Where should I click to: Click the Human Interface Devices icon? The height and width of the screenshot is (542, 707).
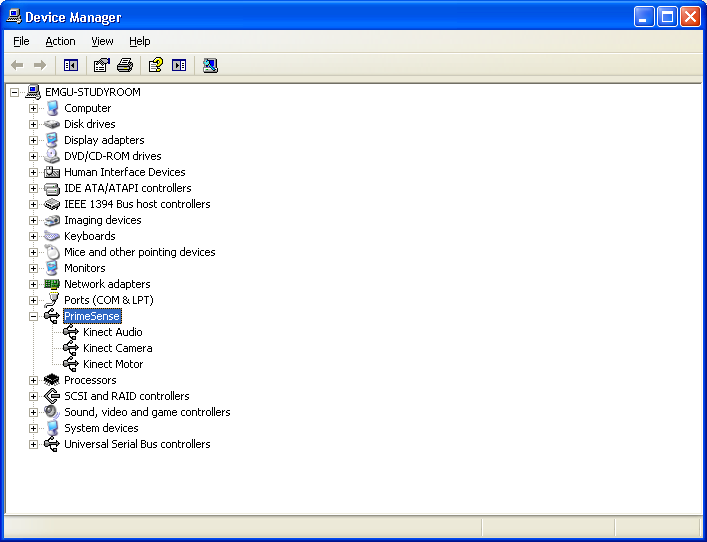(x=52, y=172)
